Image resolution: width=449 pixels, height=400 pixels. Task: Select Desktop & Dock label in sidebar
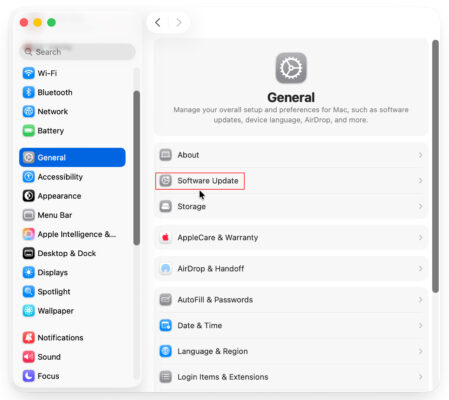67,253
